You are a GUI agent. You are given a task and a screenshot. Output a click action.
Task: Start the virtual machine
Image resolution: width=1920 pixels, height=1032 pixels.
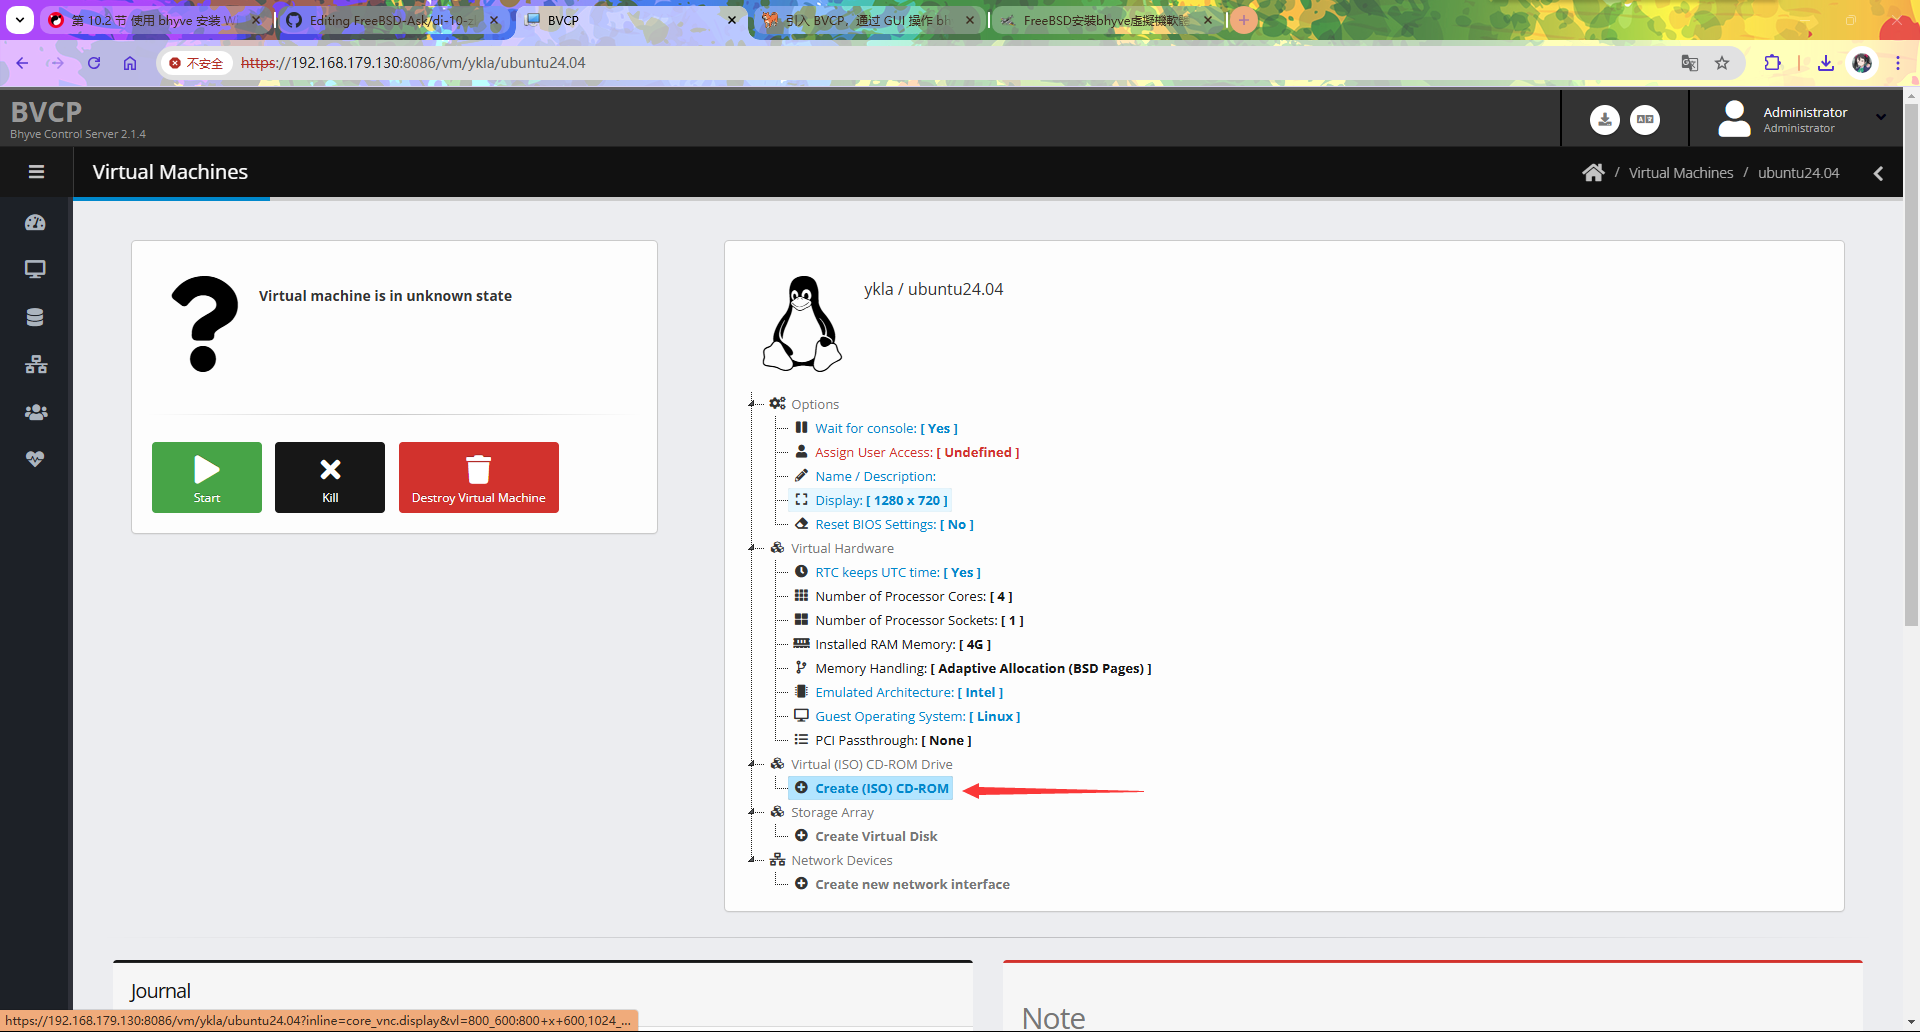(207, 477)
